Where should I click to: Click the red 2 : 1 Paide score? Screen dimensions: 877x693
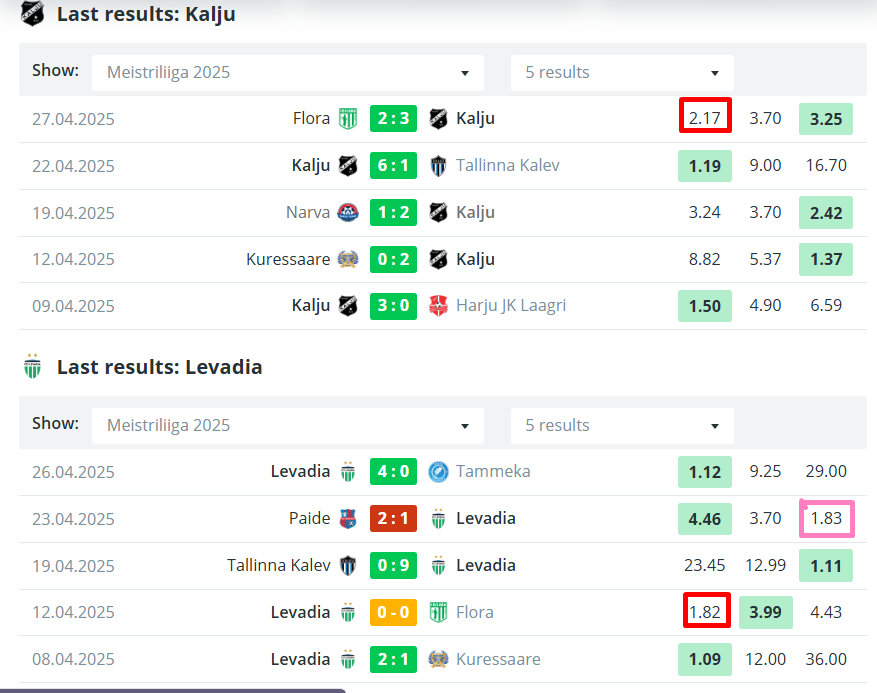(x=394, y=519)
